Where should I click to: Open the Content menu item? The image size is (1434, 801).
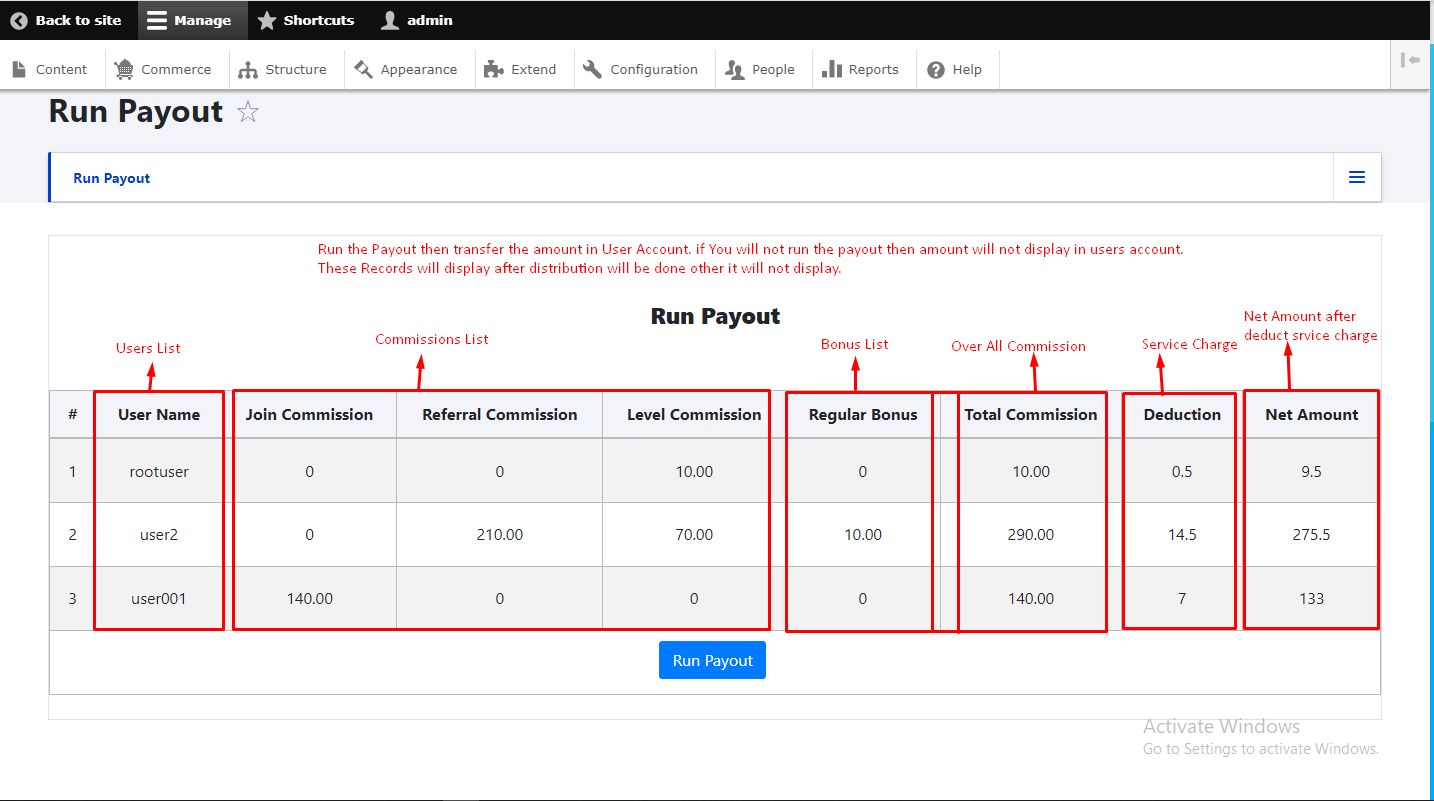[51, 69]
